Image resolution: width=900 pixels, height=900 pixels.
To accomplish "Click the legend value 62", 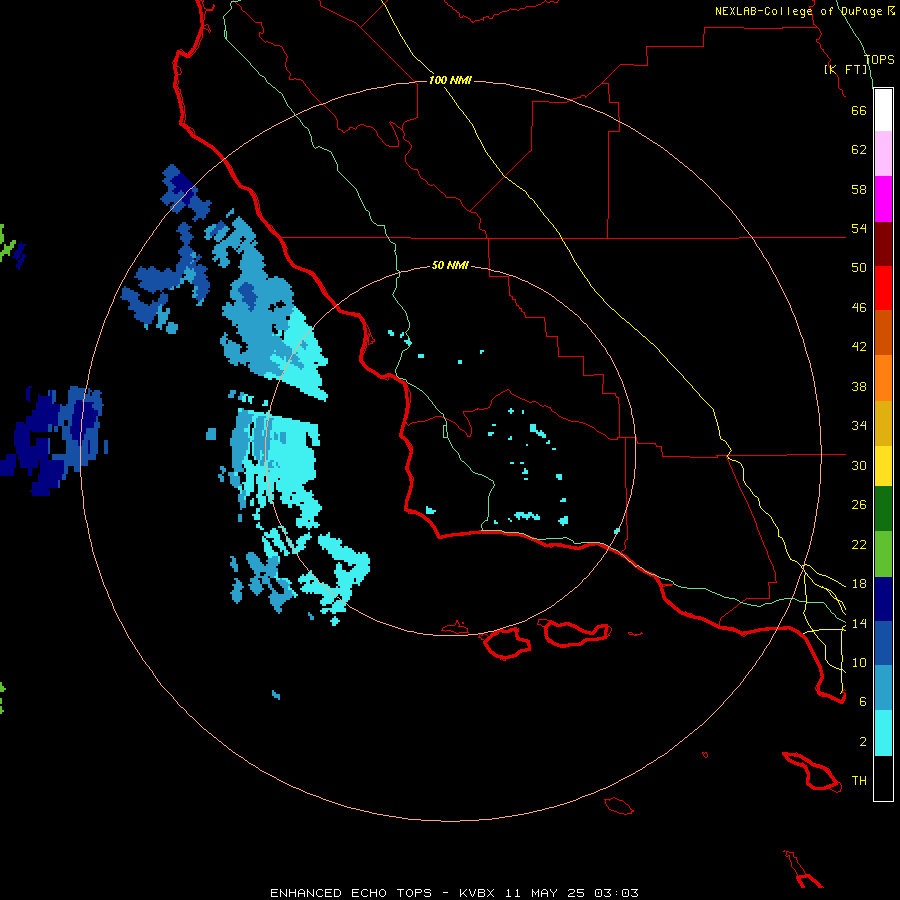I will pos(859,149).
